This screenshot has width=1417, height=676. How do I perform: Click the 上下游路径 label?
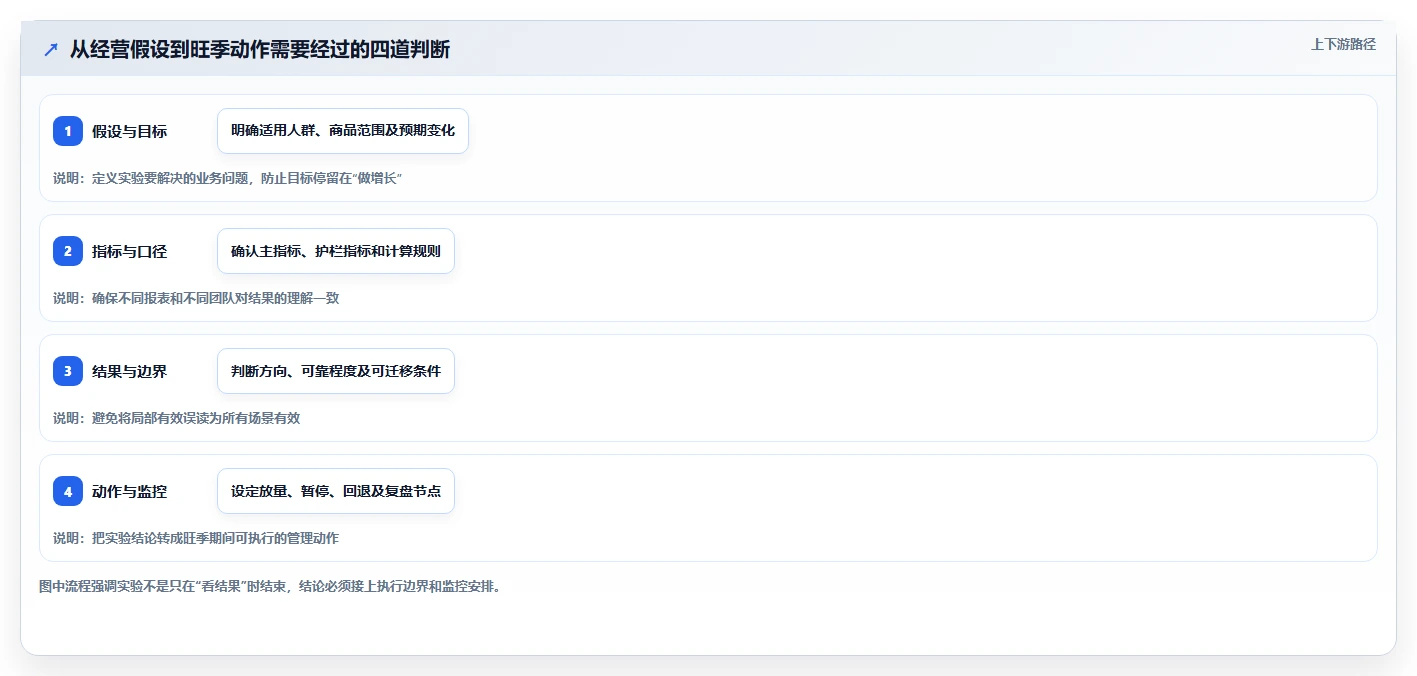pyautogui.click(x=1343, y=44)
